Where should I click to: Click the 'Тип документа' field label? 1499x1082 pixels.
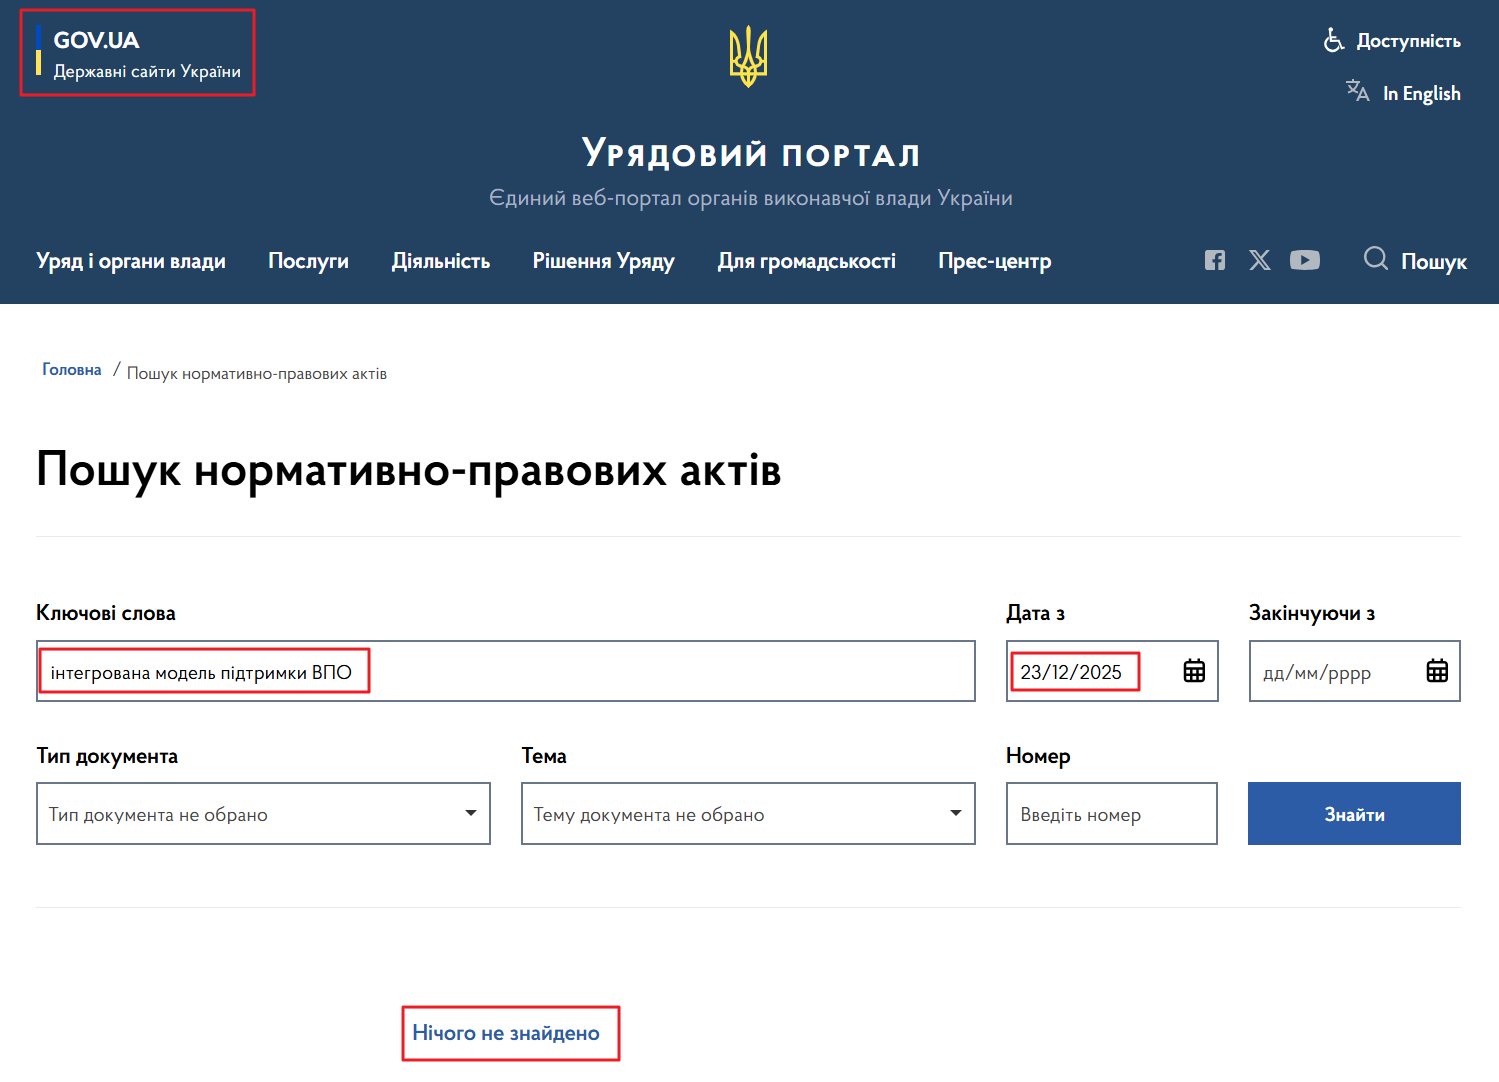[x=107, y=756]
